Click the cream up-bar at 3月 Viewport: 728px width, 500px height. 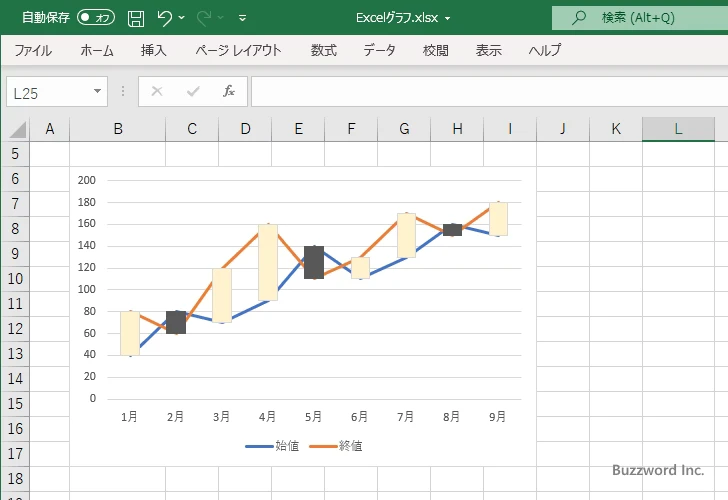(x=222, y=295)
